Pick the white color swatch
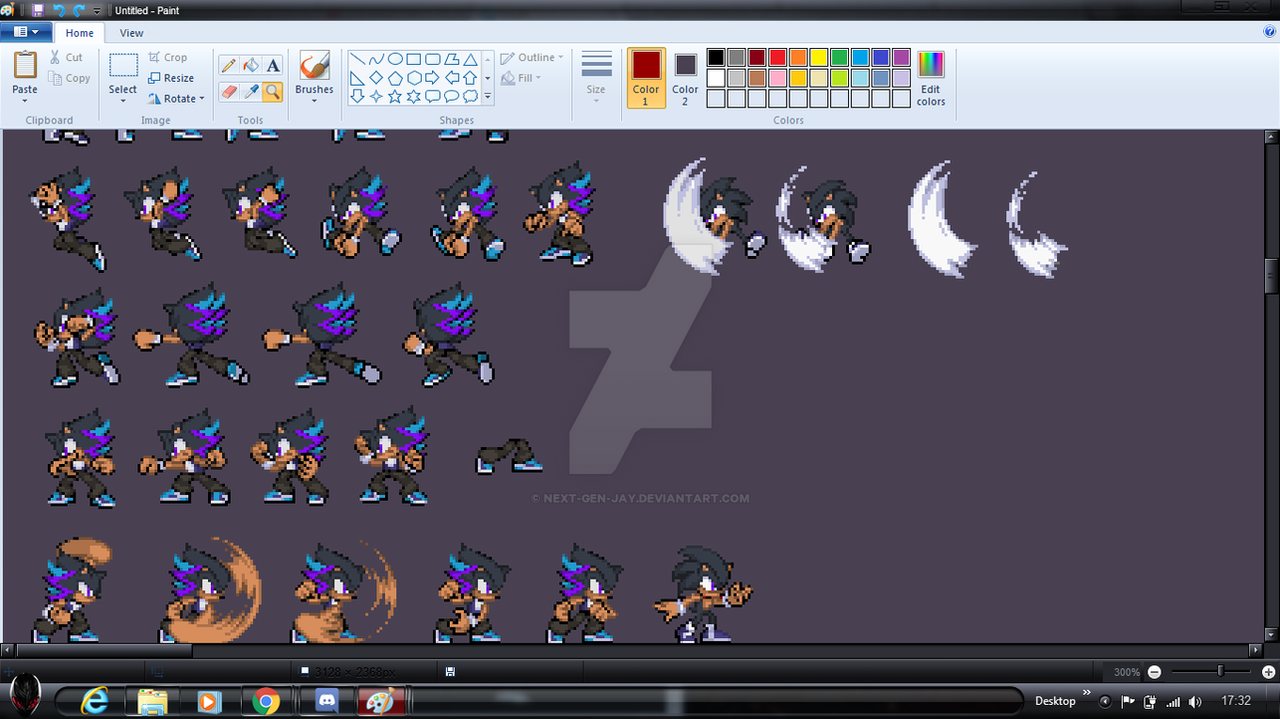The image size is (1280, 719). click(716, 78)
